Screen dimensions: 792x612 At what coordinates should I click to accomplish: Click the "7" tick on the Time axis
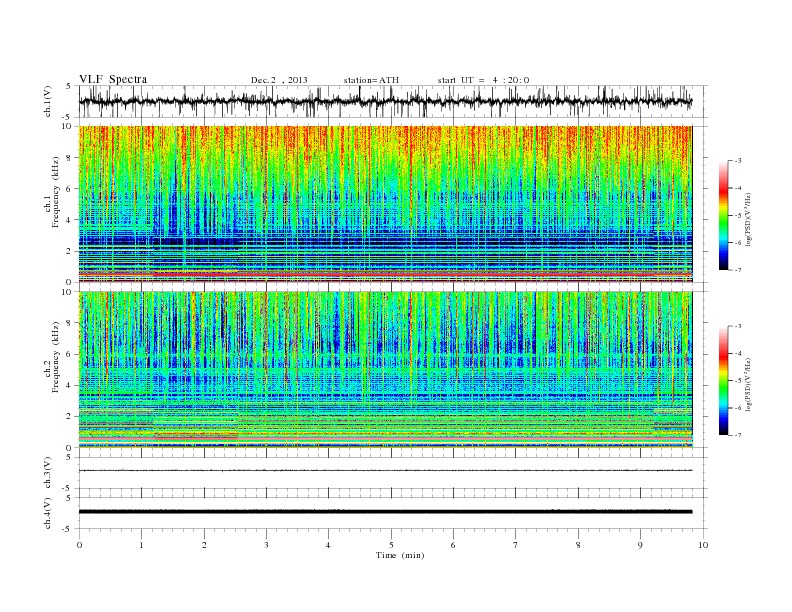[x=516, y=545]
